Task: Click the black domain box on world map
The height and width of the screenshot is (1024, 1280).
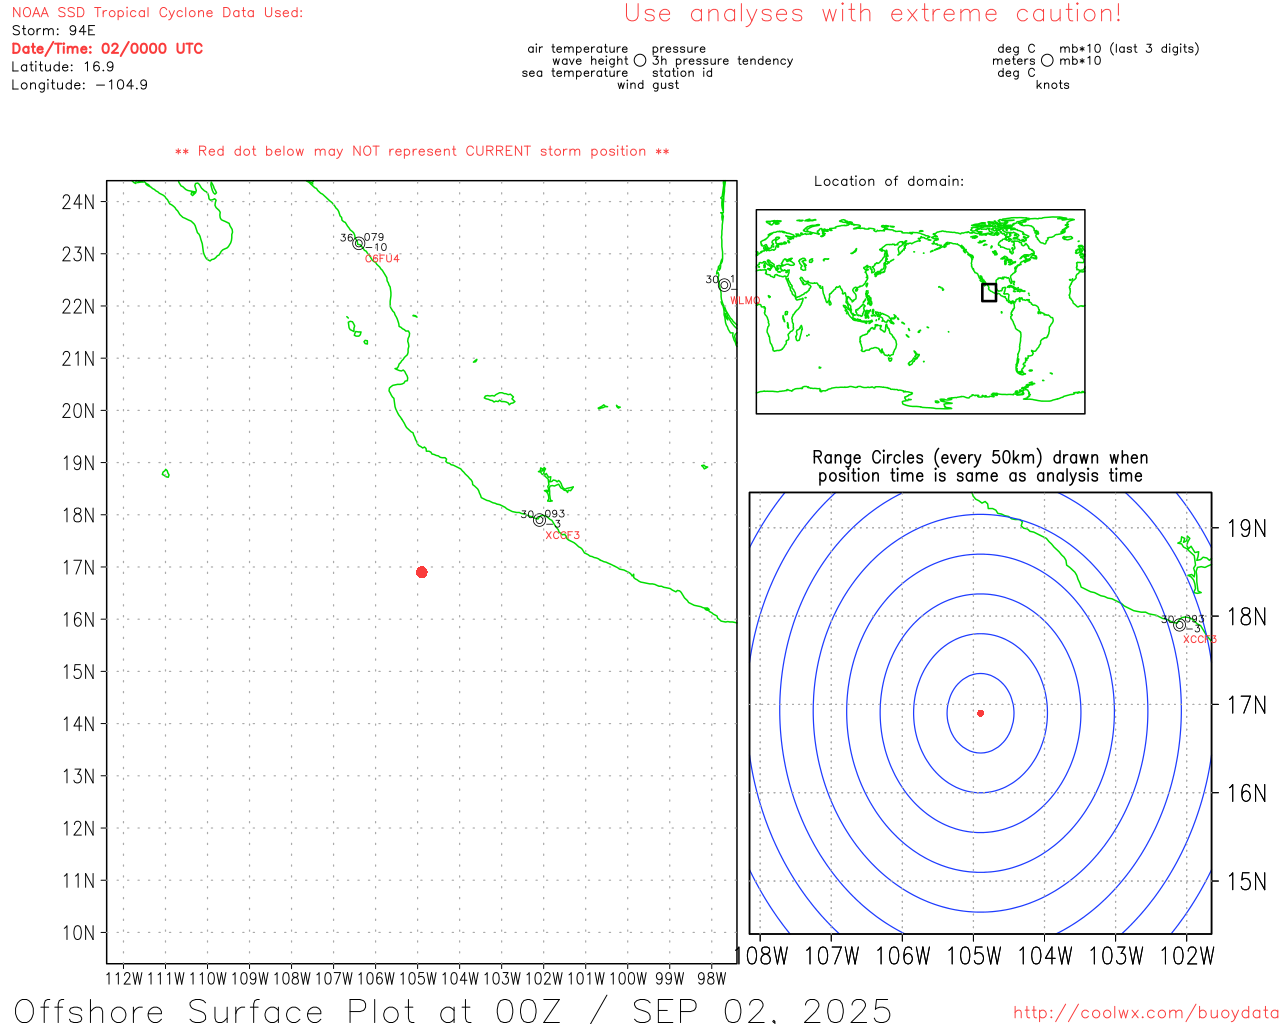Action: coord(989,292)
